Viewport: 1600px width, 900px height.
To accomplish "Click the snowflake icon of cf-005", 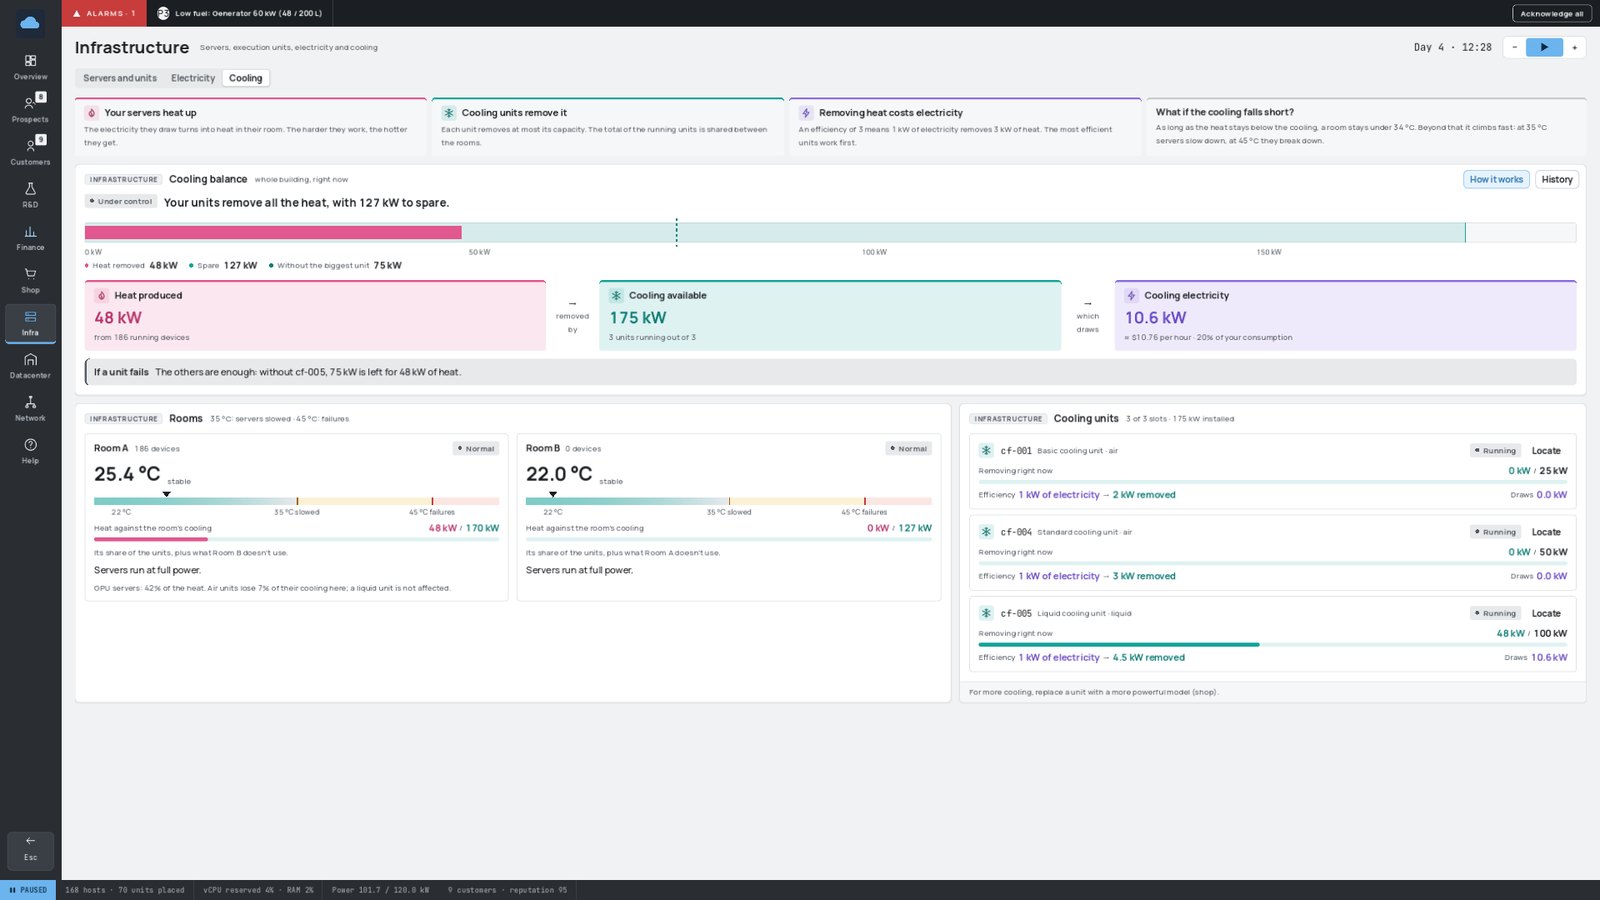I will 986,613.
